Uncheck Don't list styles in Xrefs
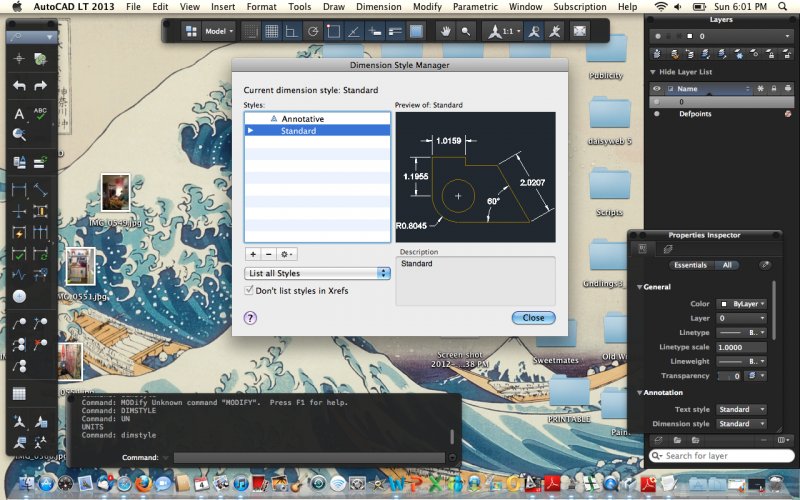 pyautogui.click(x=249, y=290)
